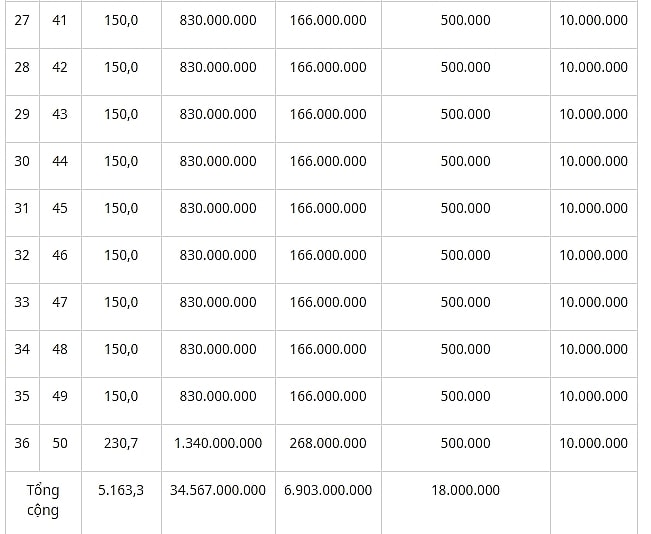Click the price 1.340.000.000 in row 36

click(x=218, y=443)
